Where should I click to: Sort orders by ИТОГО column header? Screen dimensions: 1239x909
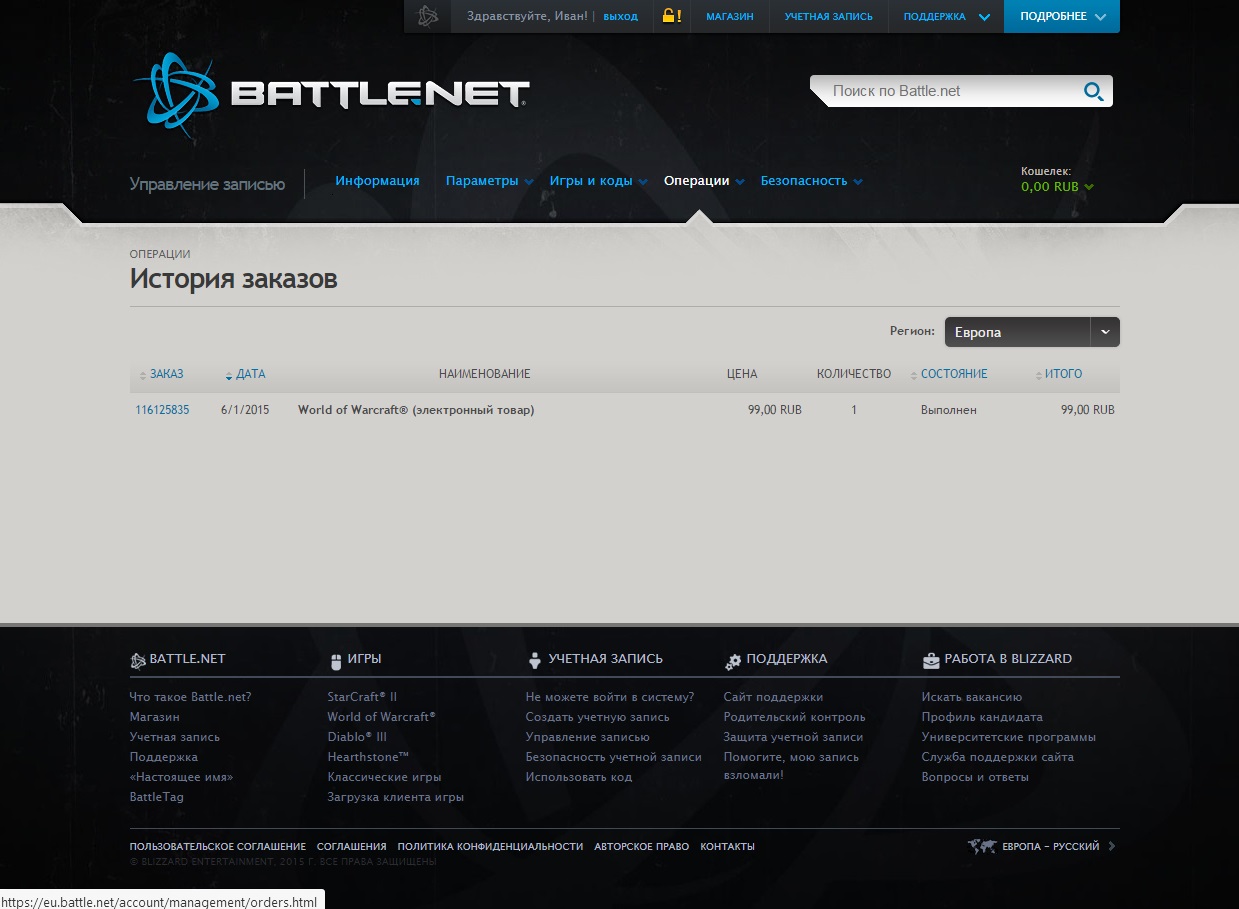[1064, 374]
